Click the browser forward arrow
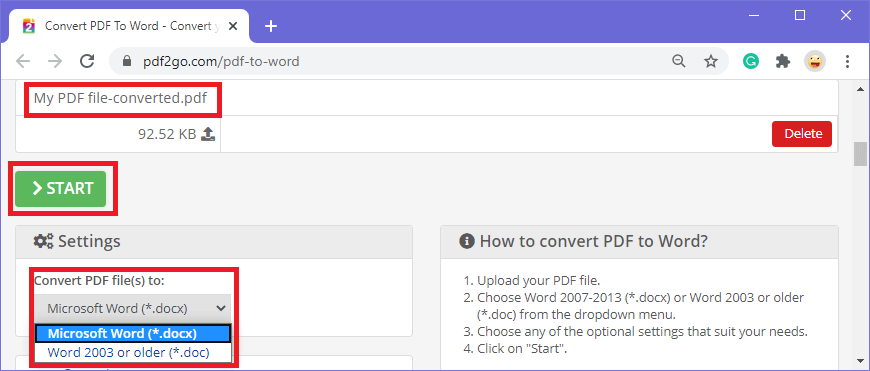Image resolution: width=870 pixels, height=371 pixels. (x=55, y=61)
